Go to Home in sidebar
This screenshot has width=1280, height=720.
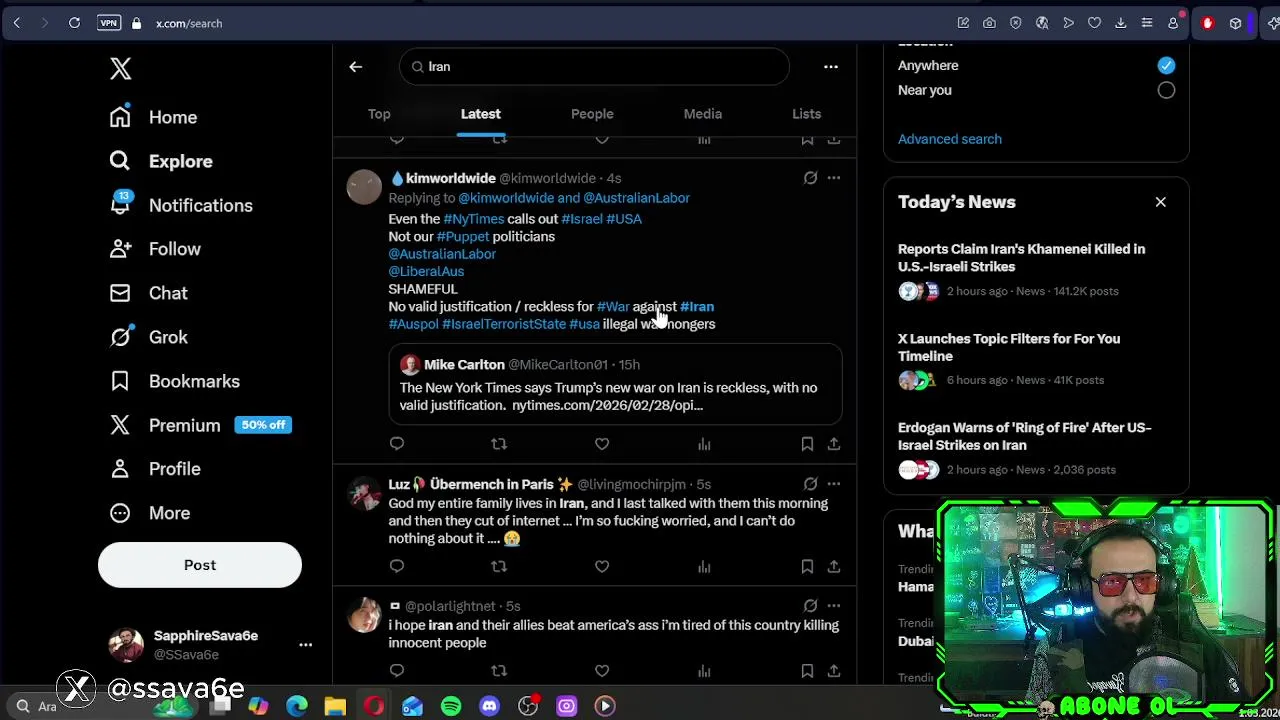pyautogui.click(x=154, y=117)
